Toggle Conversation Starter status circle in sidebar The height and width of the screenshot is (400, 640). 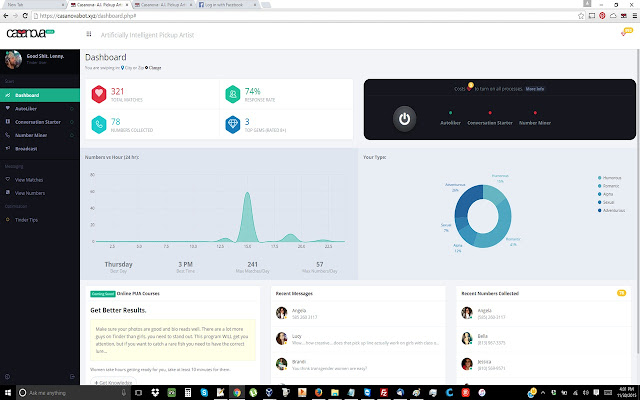pyautogui.click(x=72, y=122)
